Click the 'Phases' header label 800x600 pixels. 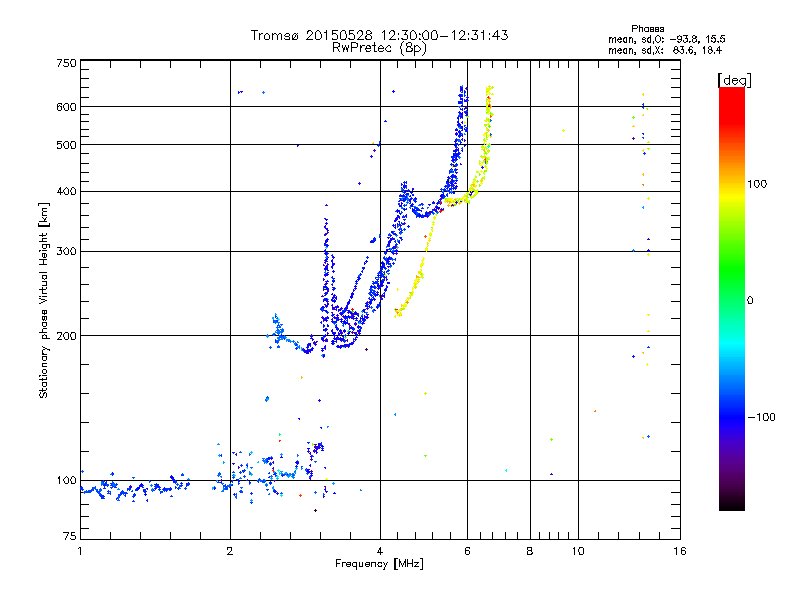click(x=647, y=29)
